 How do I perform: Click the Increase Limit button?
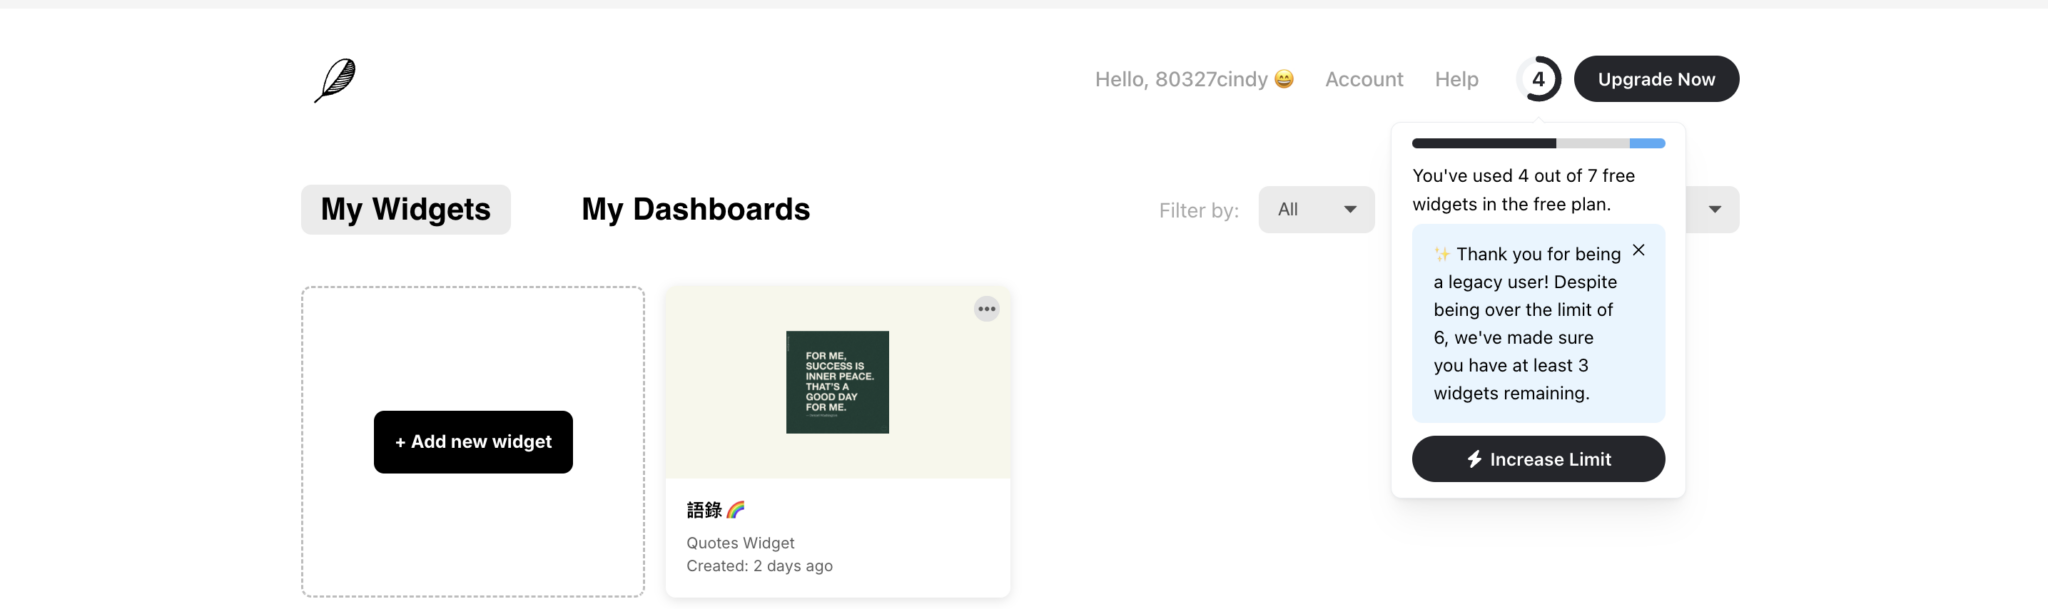(x=1538, y=459)
